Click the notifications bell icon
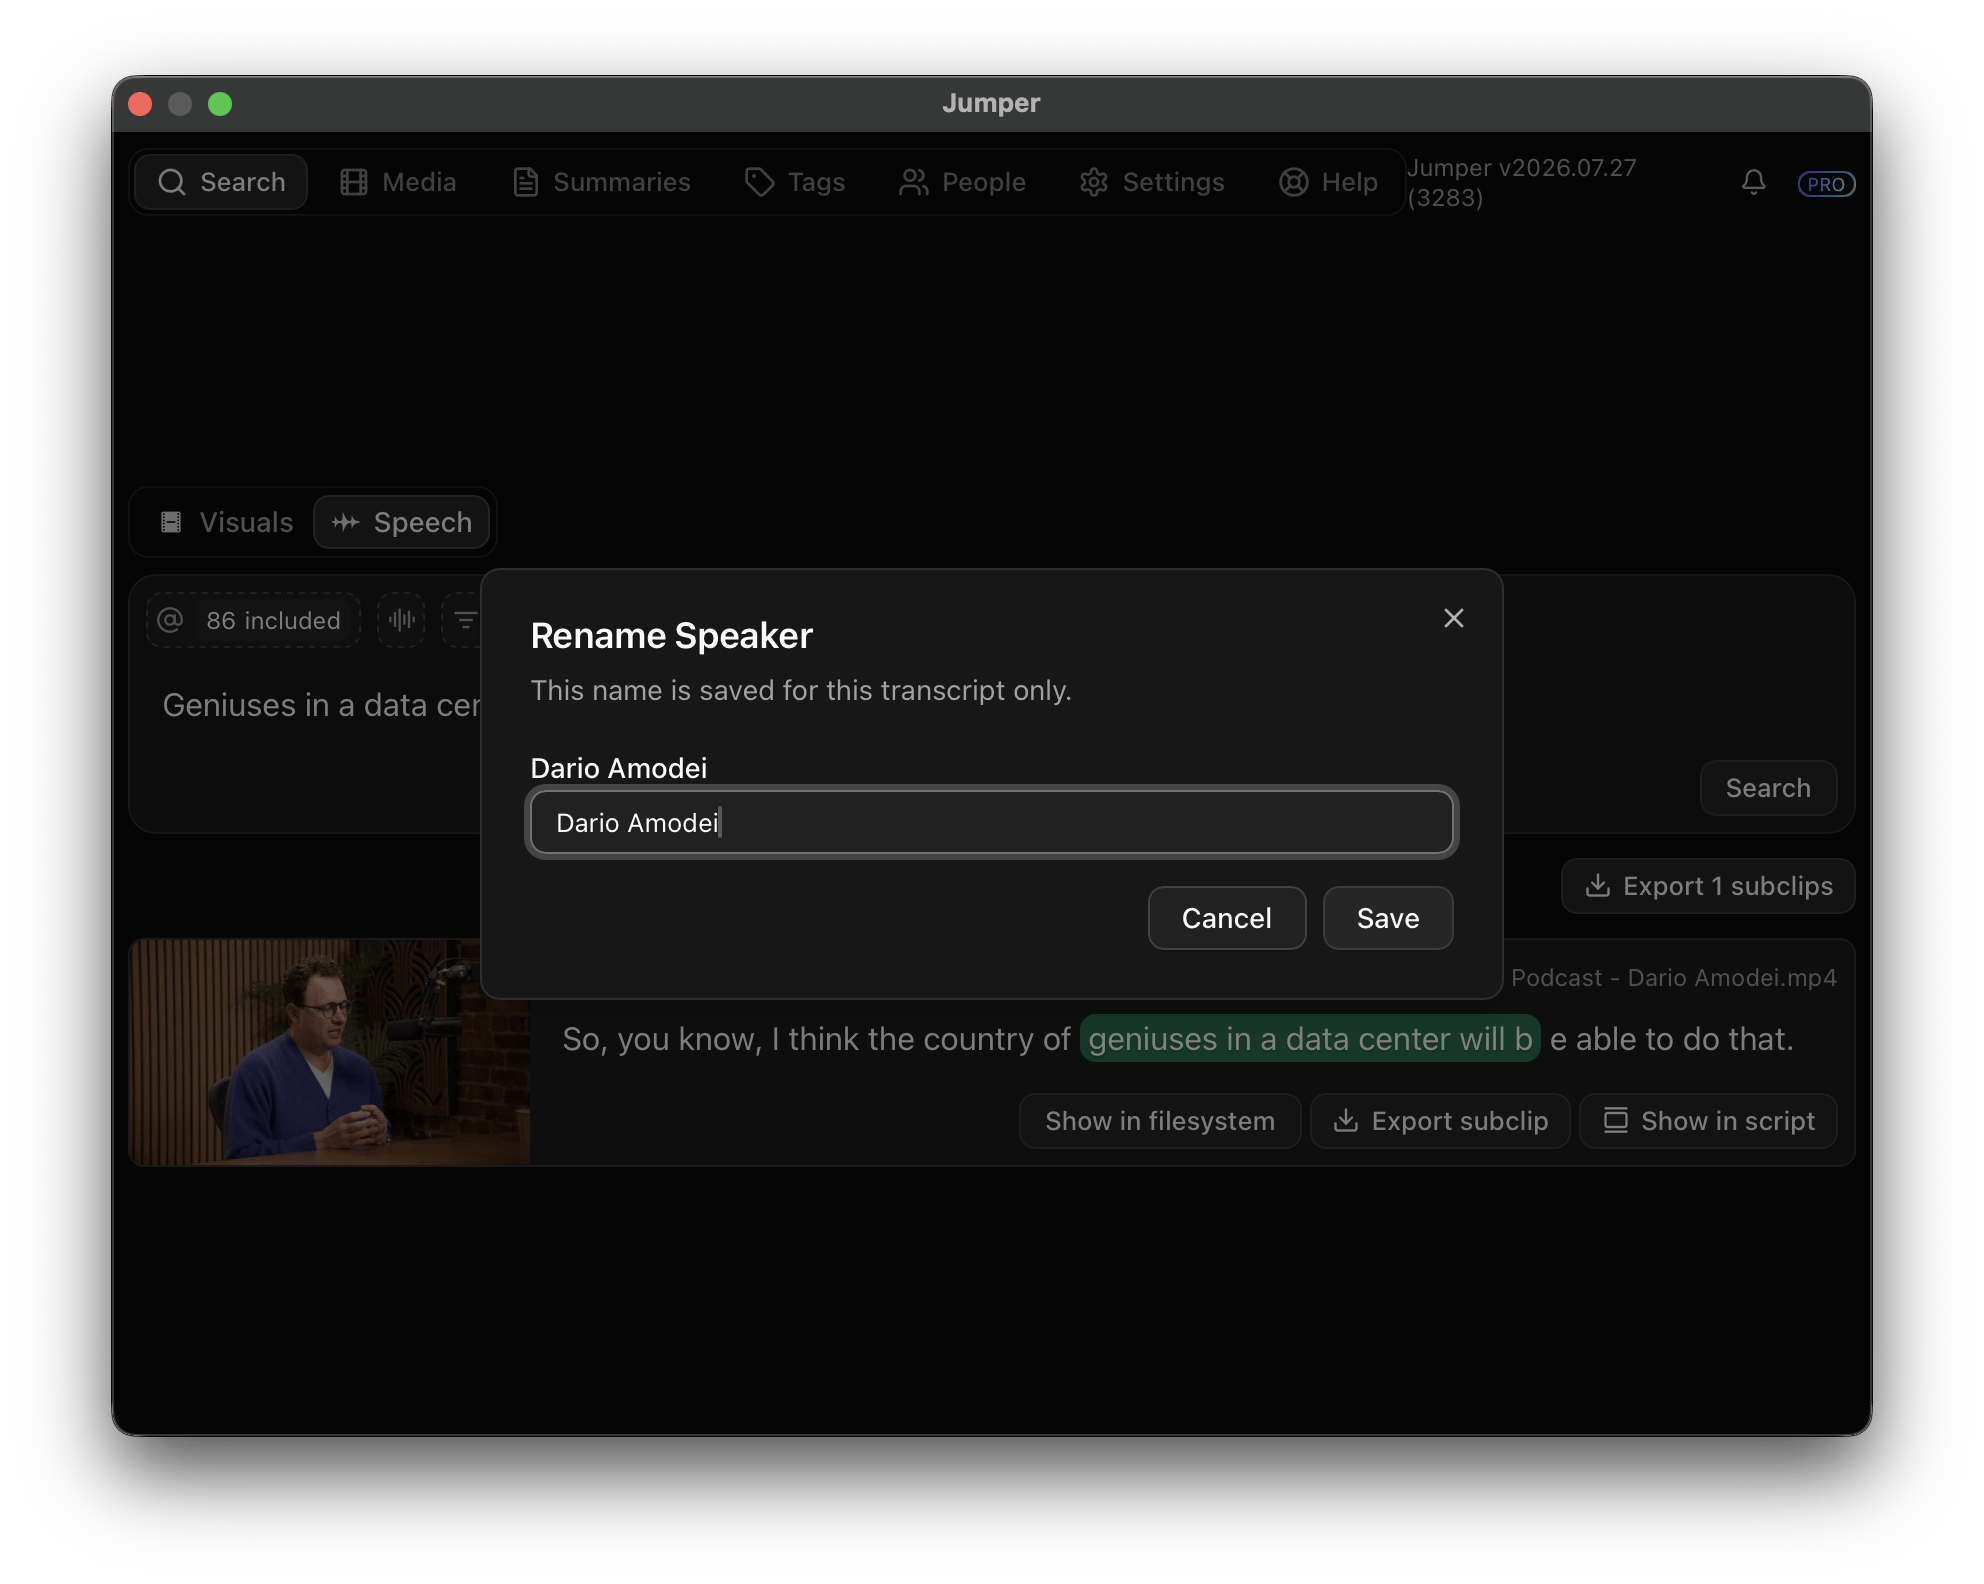1984x1584 pixels. coord(1753,182)
